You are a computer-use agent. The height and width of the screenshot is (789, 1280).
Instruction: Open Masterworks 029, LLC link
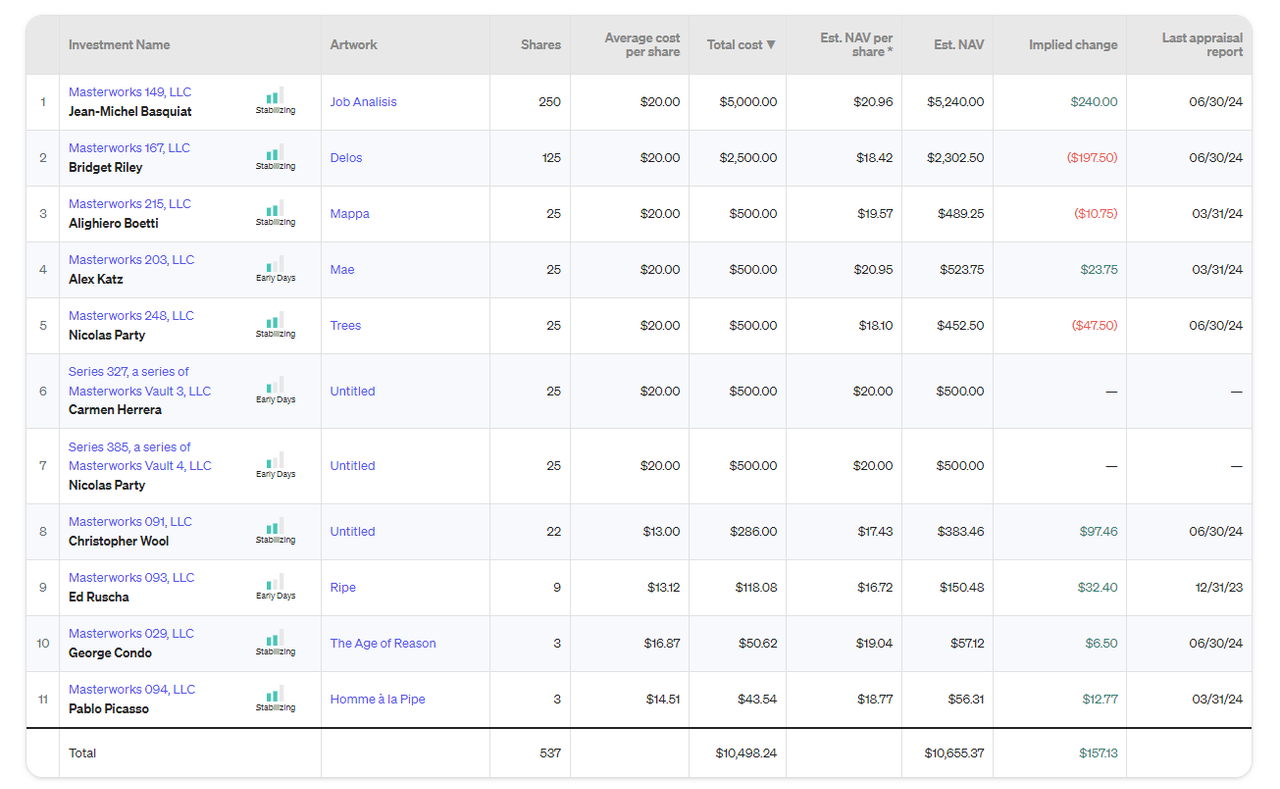point(131,634)
